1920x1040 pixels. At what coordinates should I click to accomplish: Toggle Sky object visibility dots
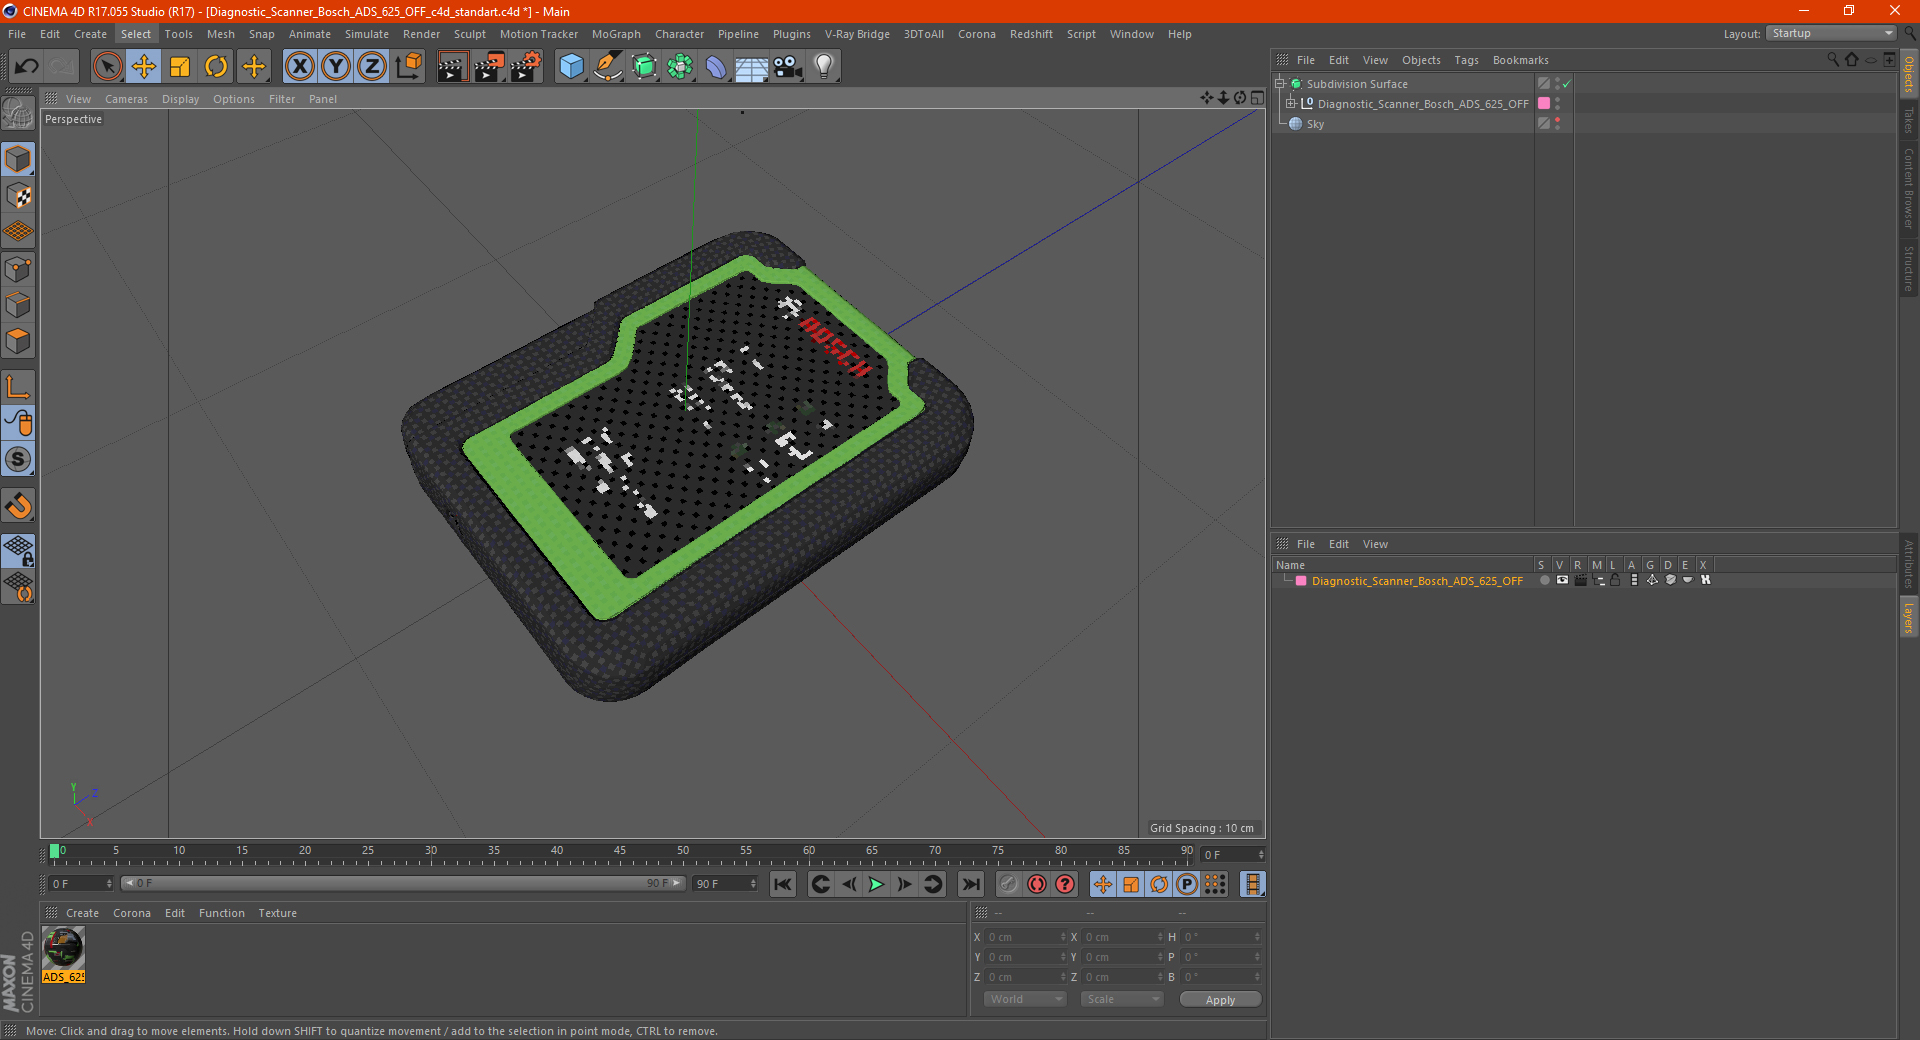[x=1557, y=124]
